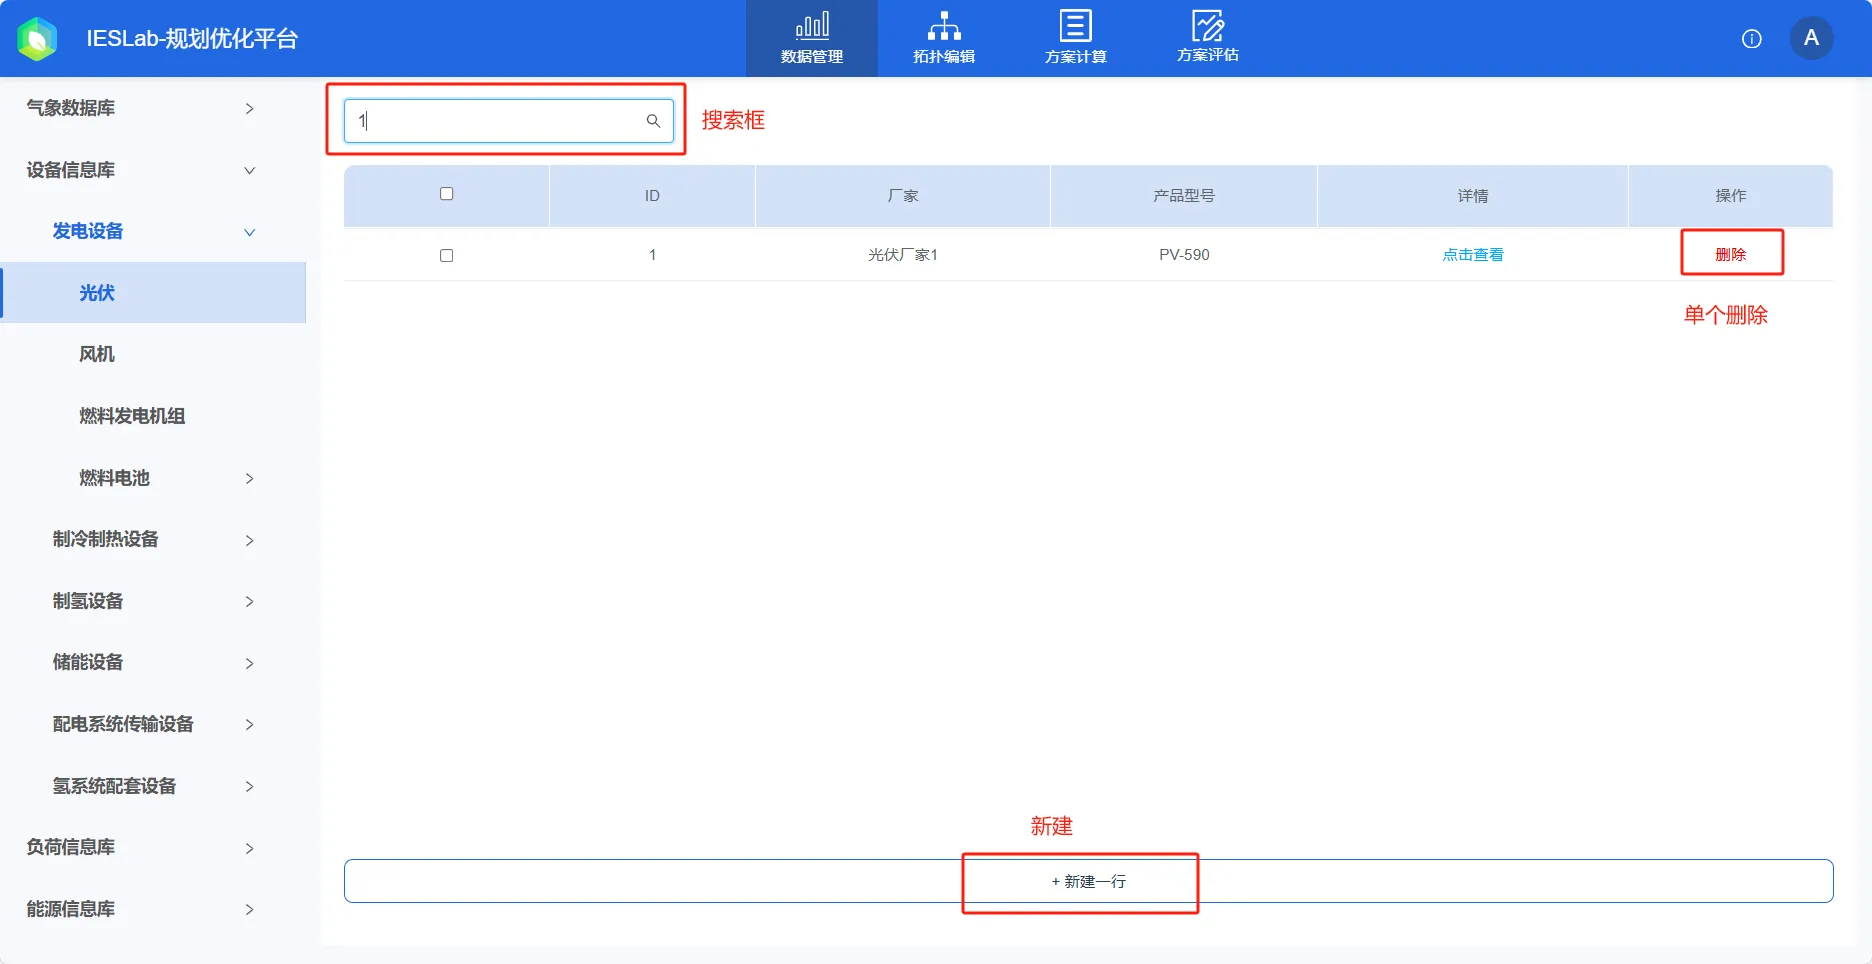Image resolution: width=1872 pixels, height=964 pixels.
Task: Open the 设备信息库 menu label
Action: (x=71, y=170)
